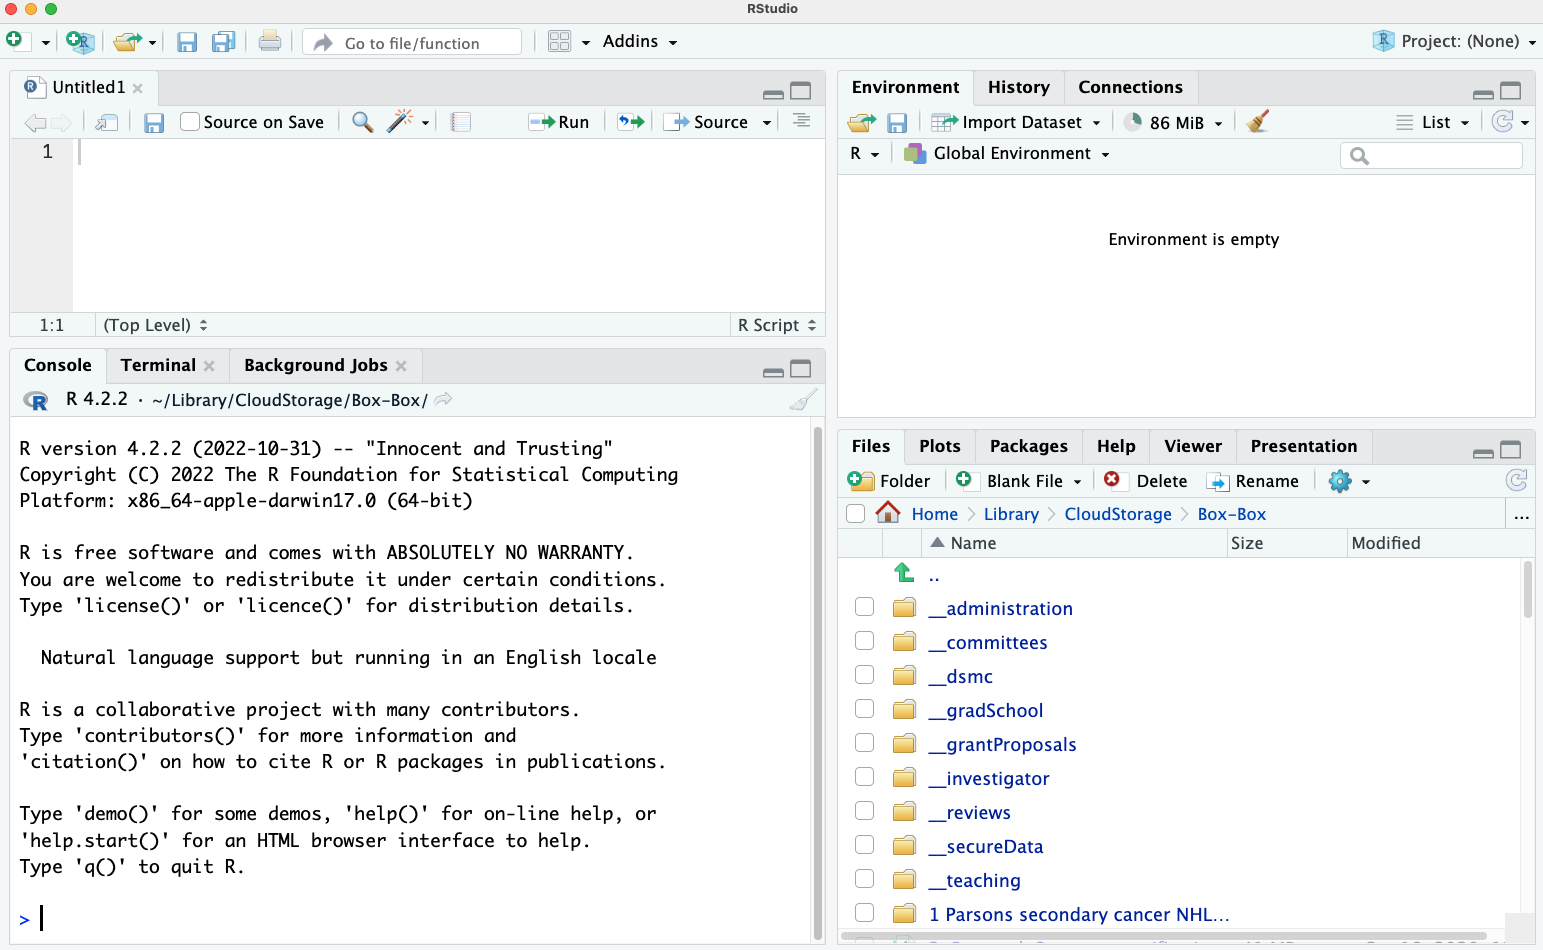Show document outline icon
1543x950 pixels.
pyautogui.click(x=801, y=121)
